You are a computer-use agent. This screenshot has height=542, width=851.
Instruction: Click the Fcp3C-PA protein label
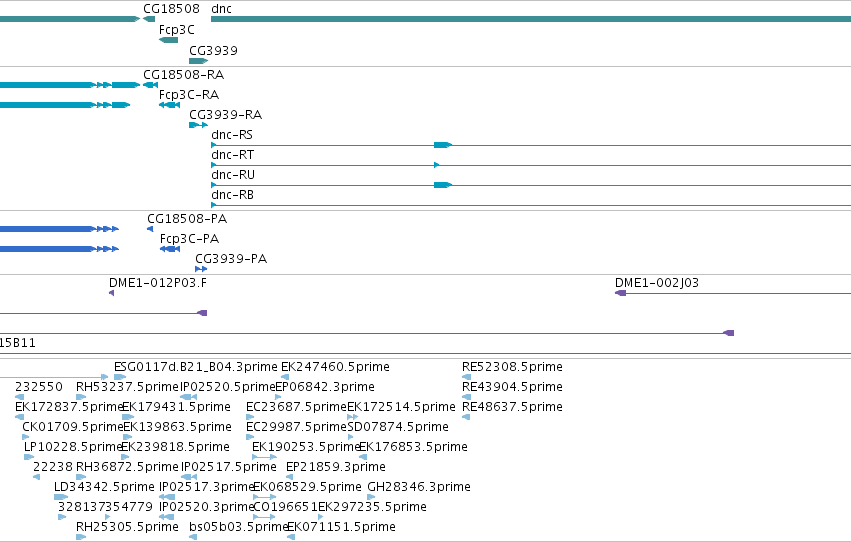(189, 239)
